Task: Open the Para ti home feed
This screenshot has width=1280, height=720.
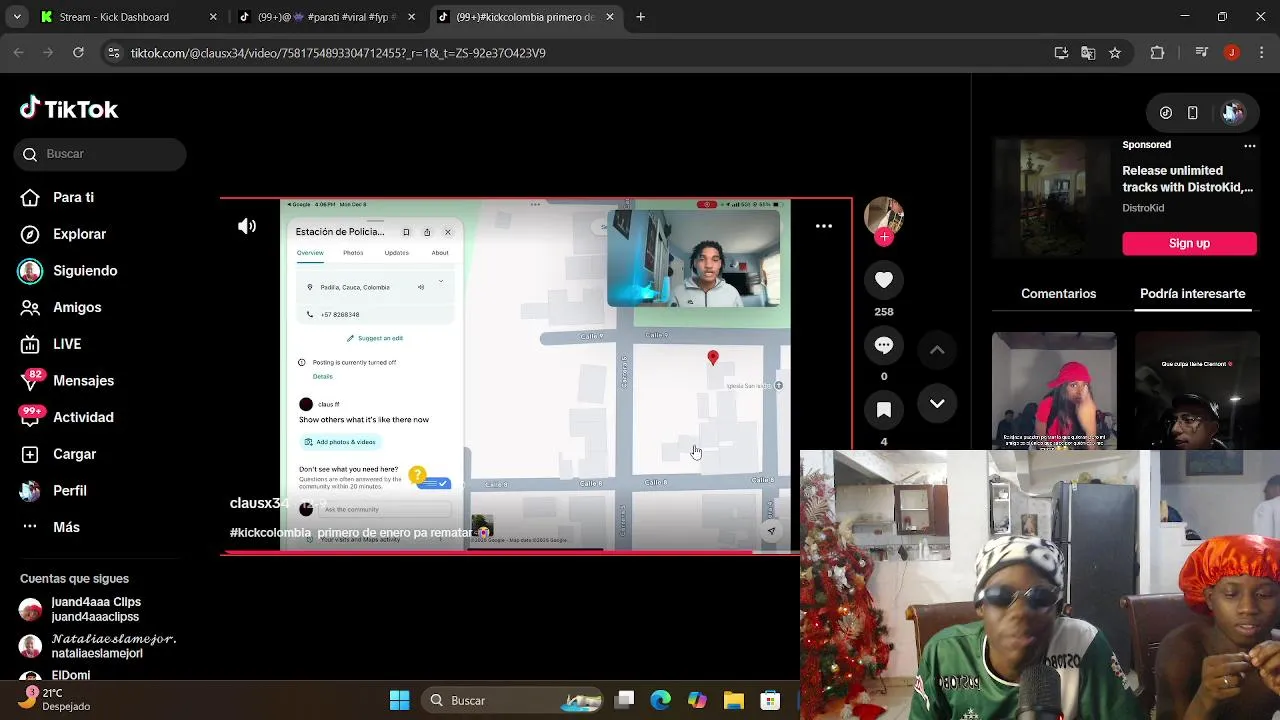Action: click(58, 197)
